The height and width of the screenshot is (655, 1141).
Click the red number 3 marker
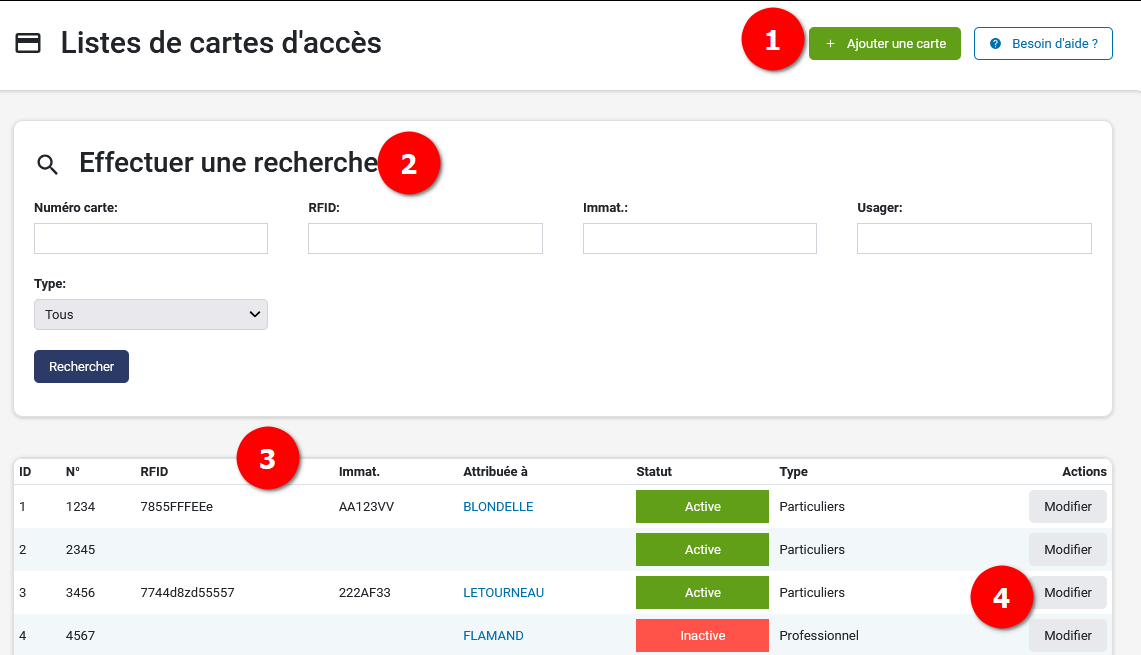(x=267, y=459)
